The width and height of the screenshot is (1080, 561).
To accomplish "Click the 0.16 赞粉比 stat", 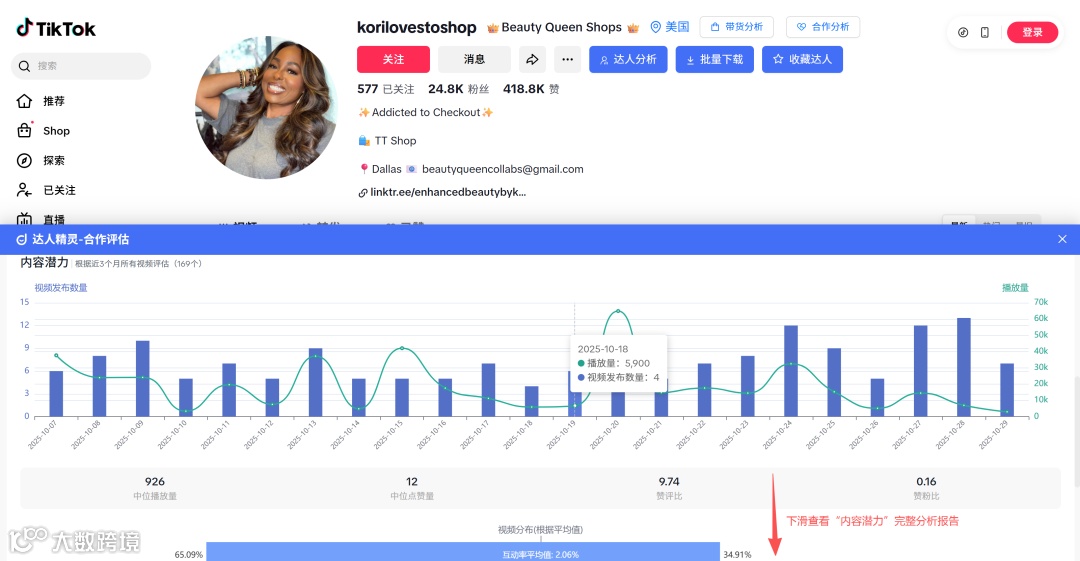I will [926, 488].
